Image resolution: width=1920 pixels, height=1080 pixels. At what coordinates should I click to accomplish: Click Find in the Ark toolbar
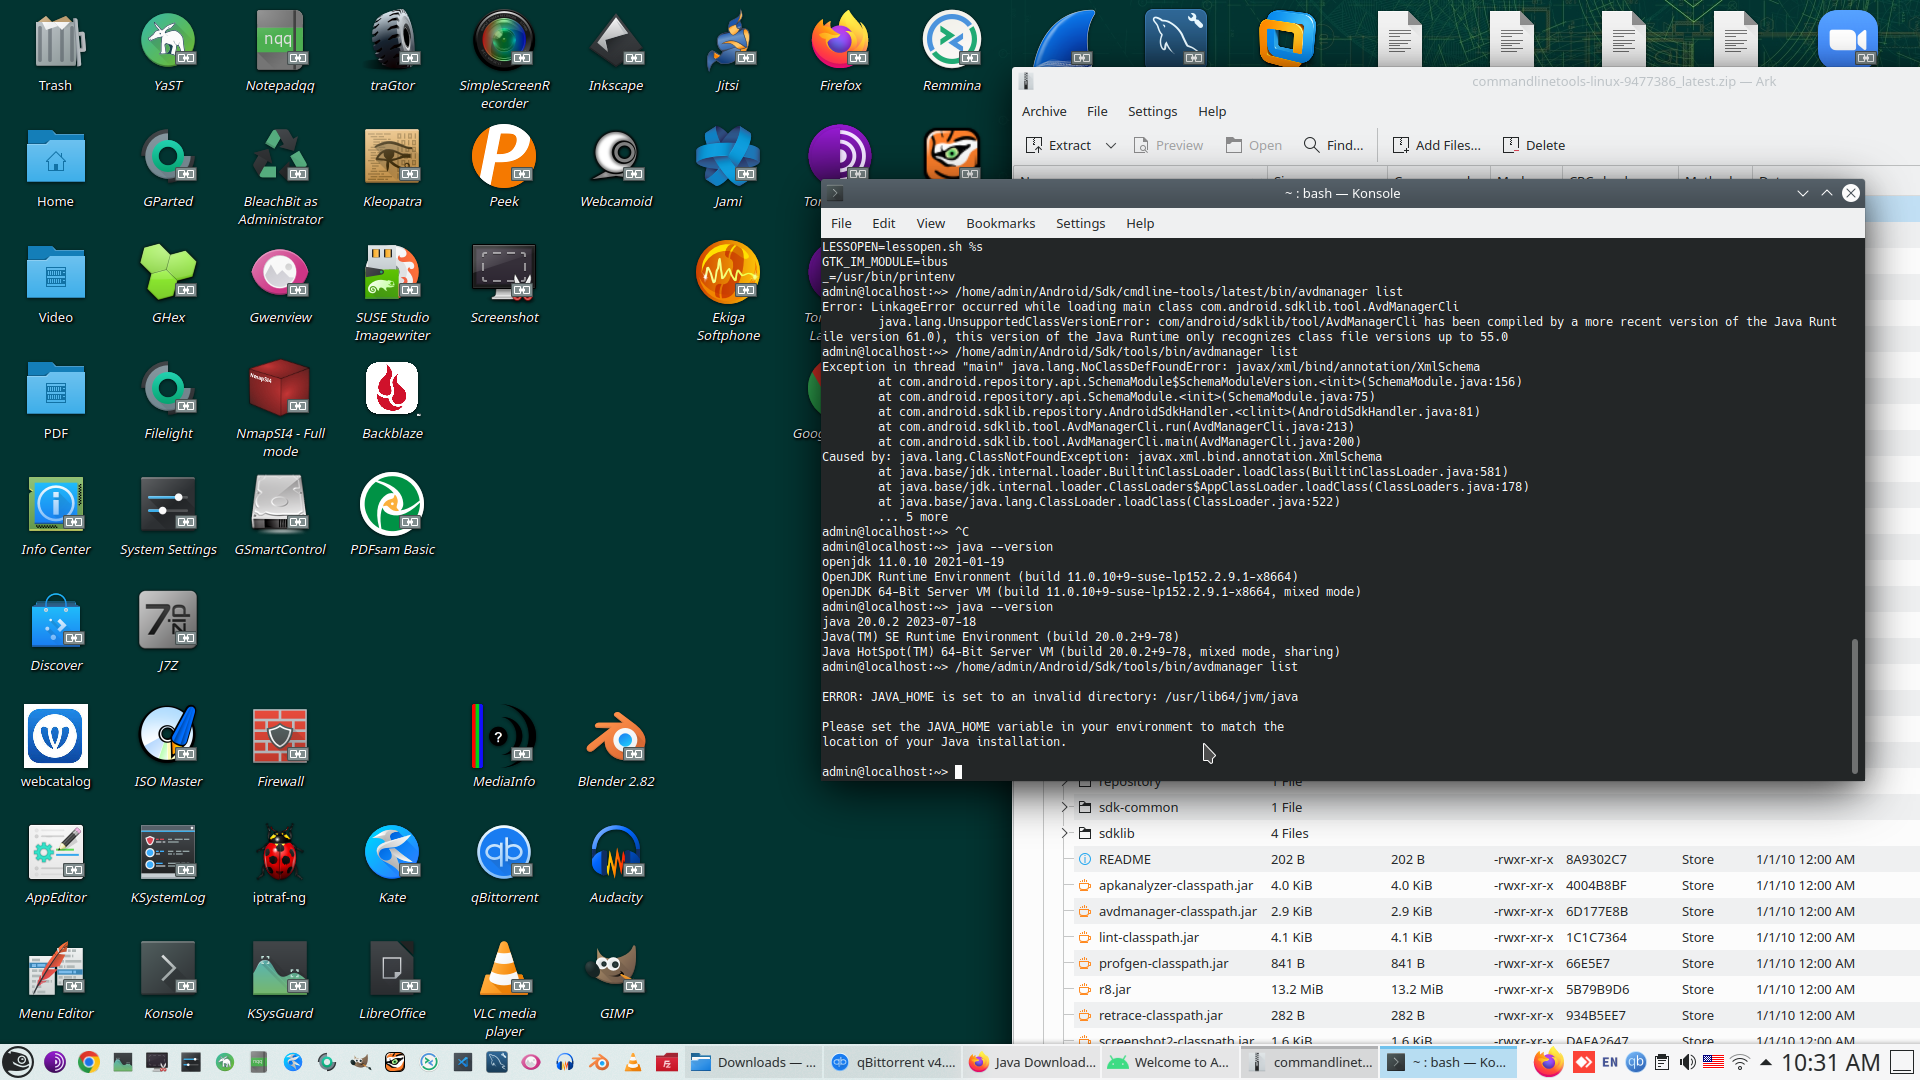(1333, 145)
